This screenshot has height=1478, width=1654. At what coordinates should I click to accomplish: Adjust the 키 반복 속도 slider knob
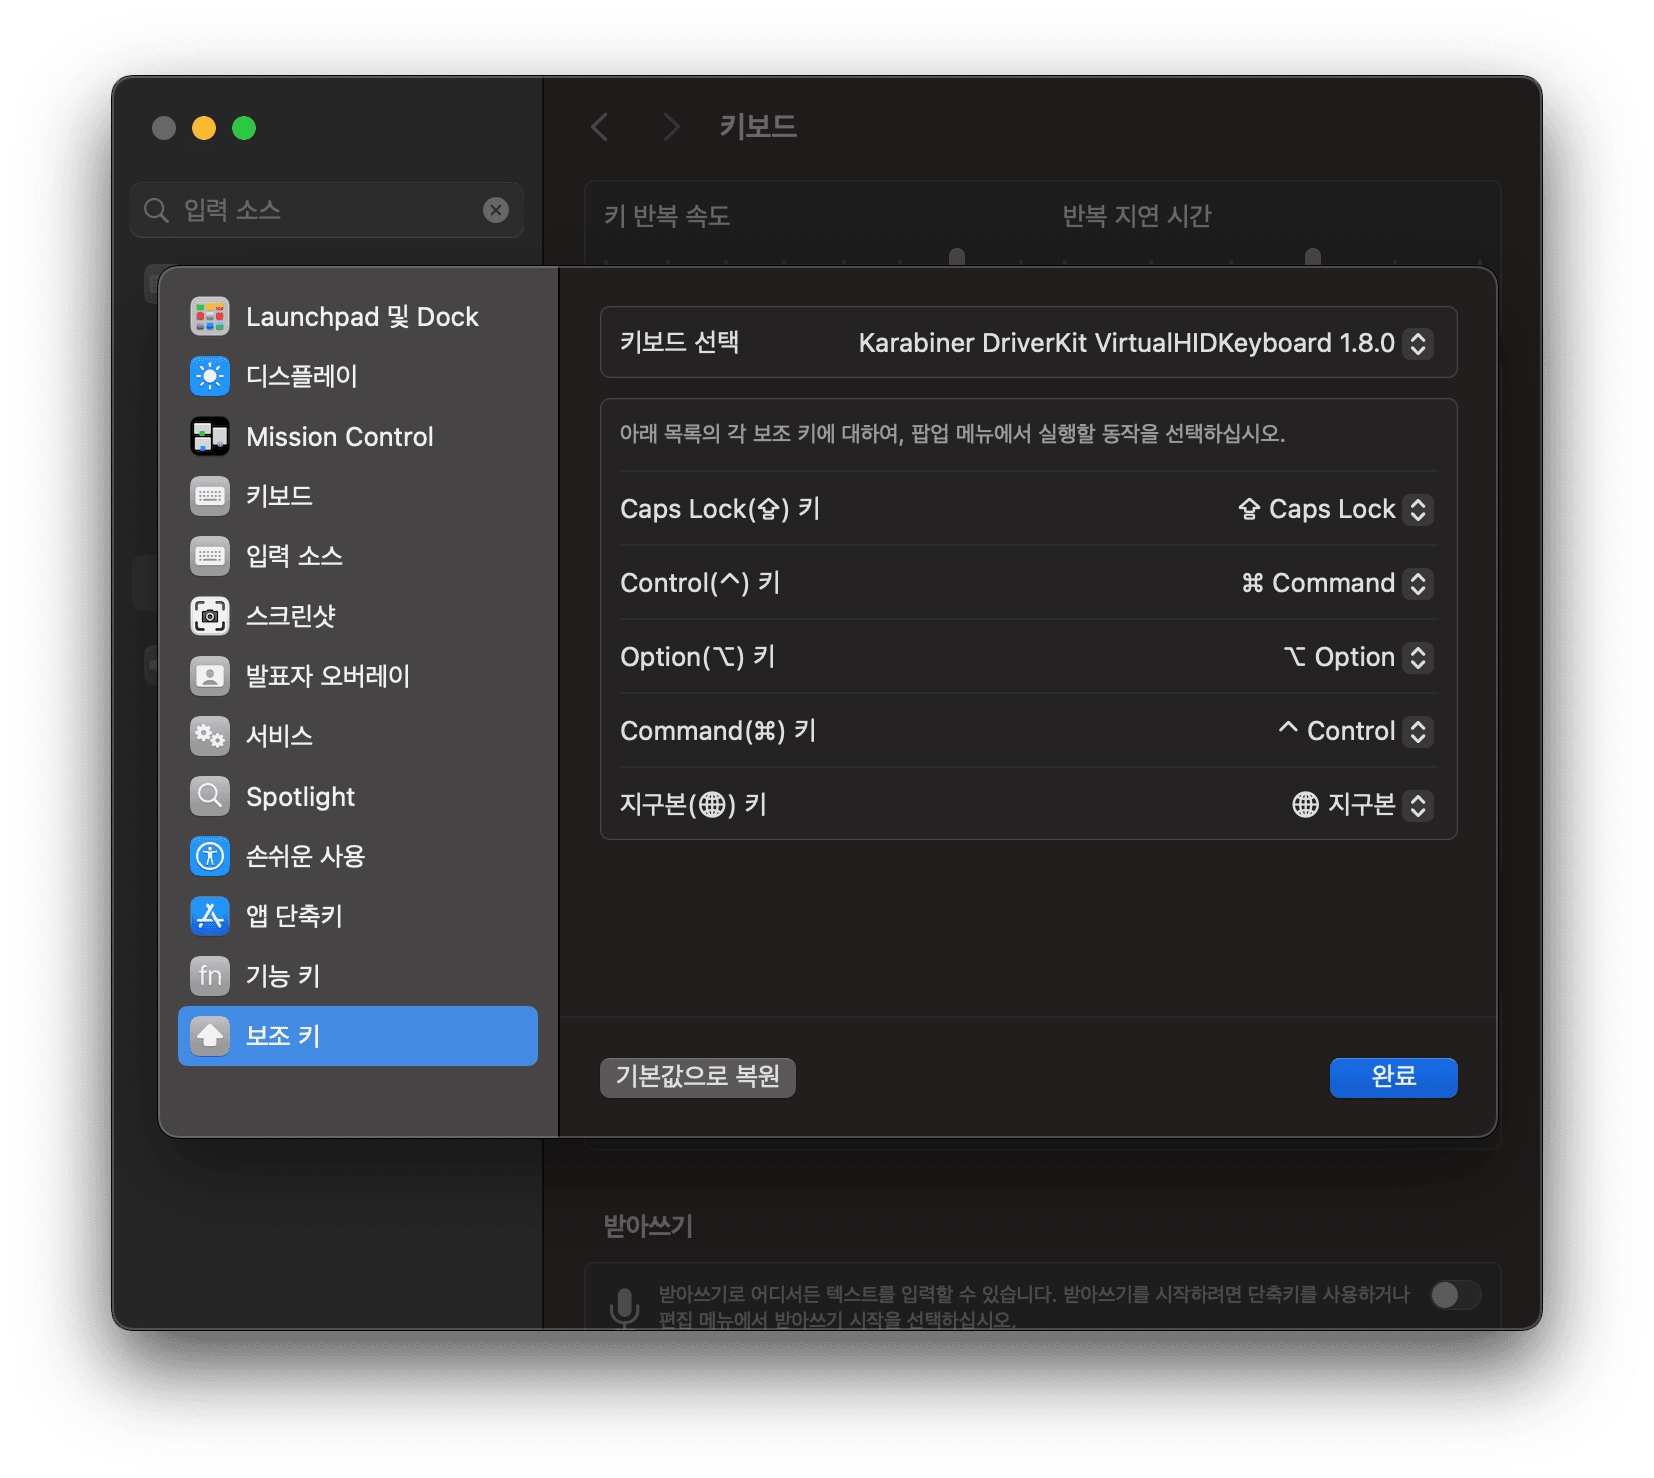(957, 257)
